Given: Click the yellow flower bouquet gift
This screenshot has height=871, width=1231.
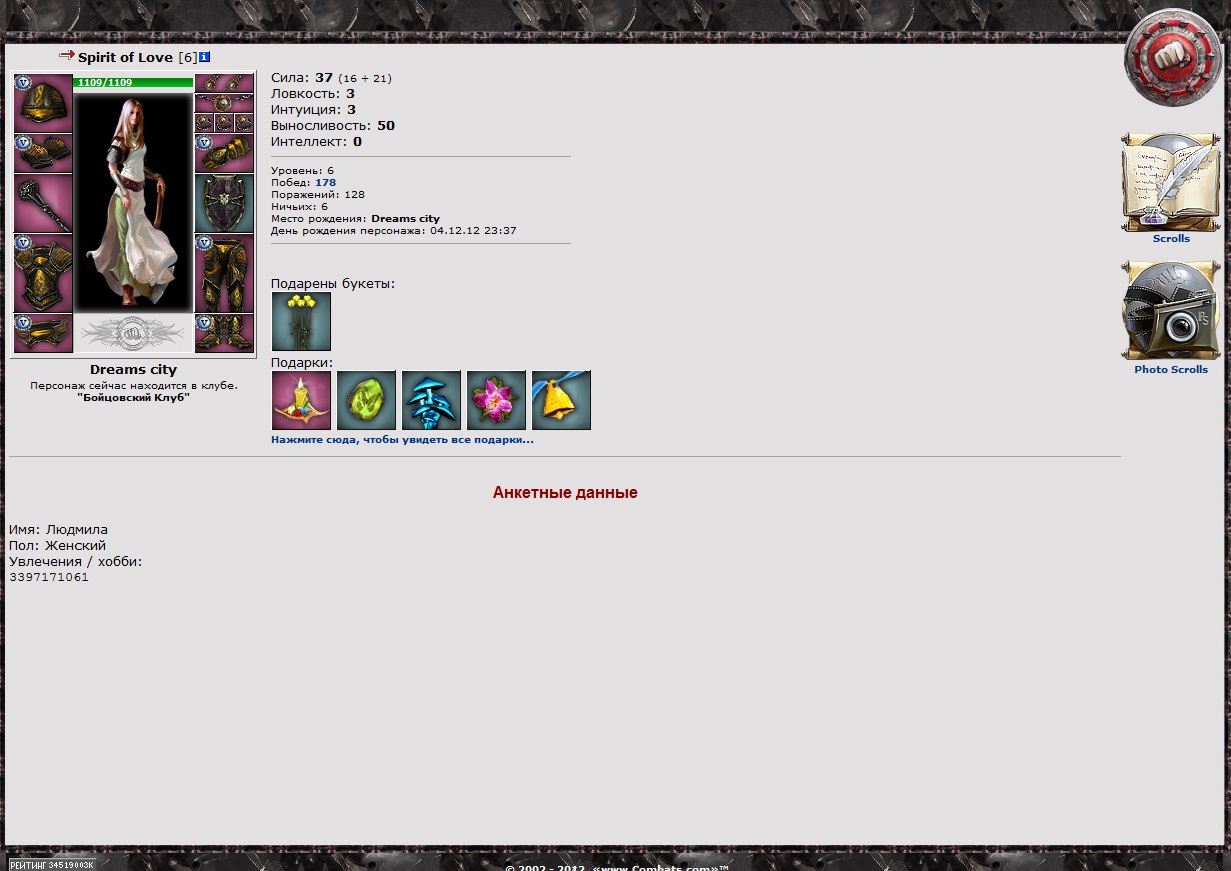Looking at the screenshot, I should click(301, 321).
